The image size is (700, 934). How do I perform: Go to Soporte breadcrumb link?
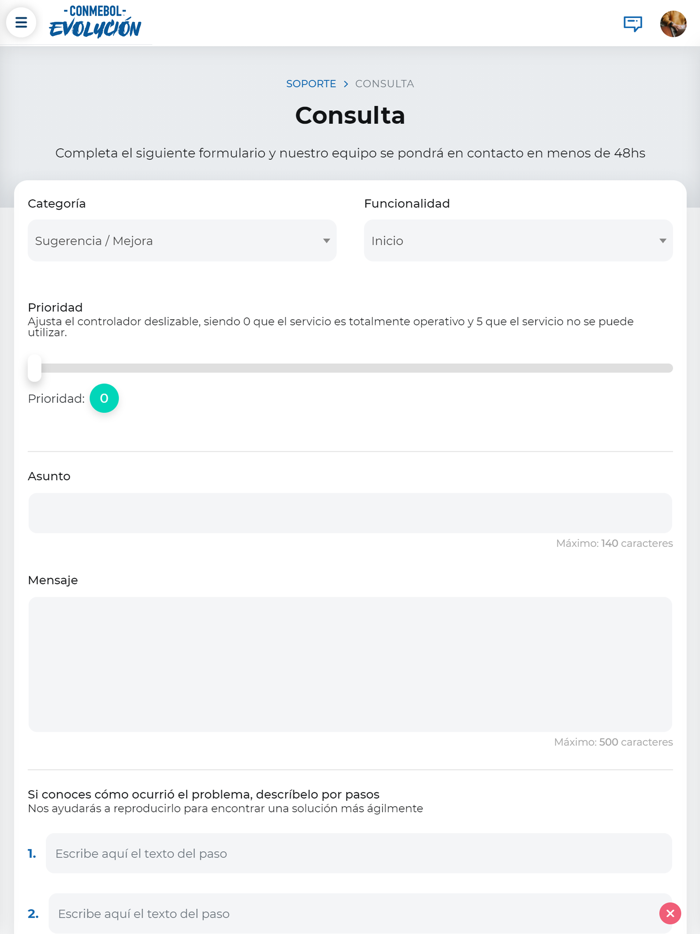(x=311, y=84)
